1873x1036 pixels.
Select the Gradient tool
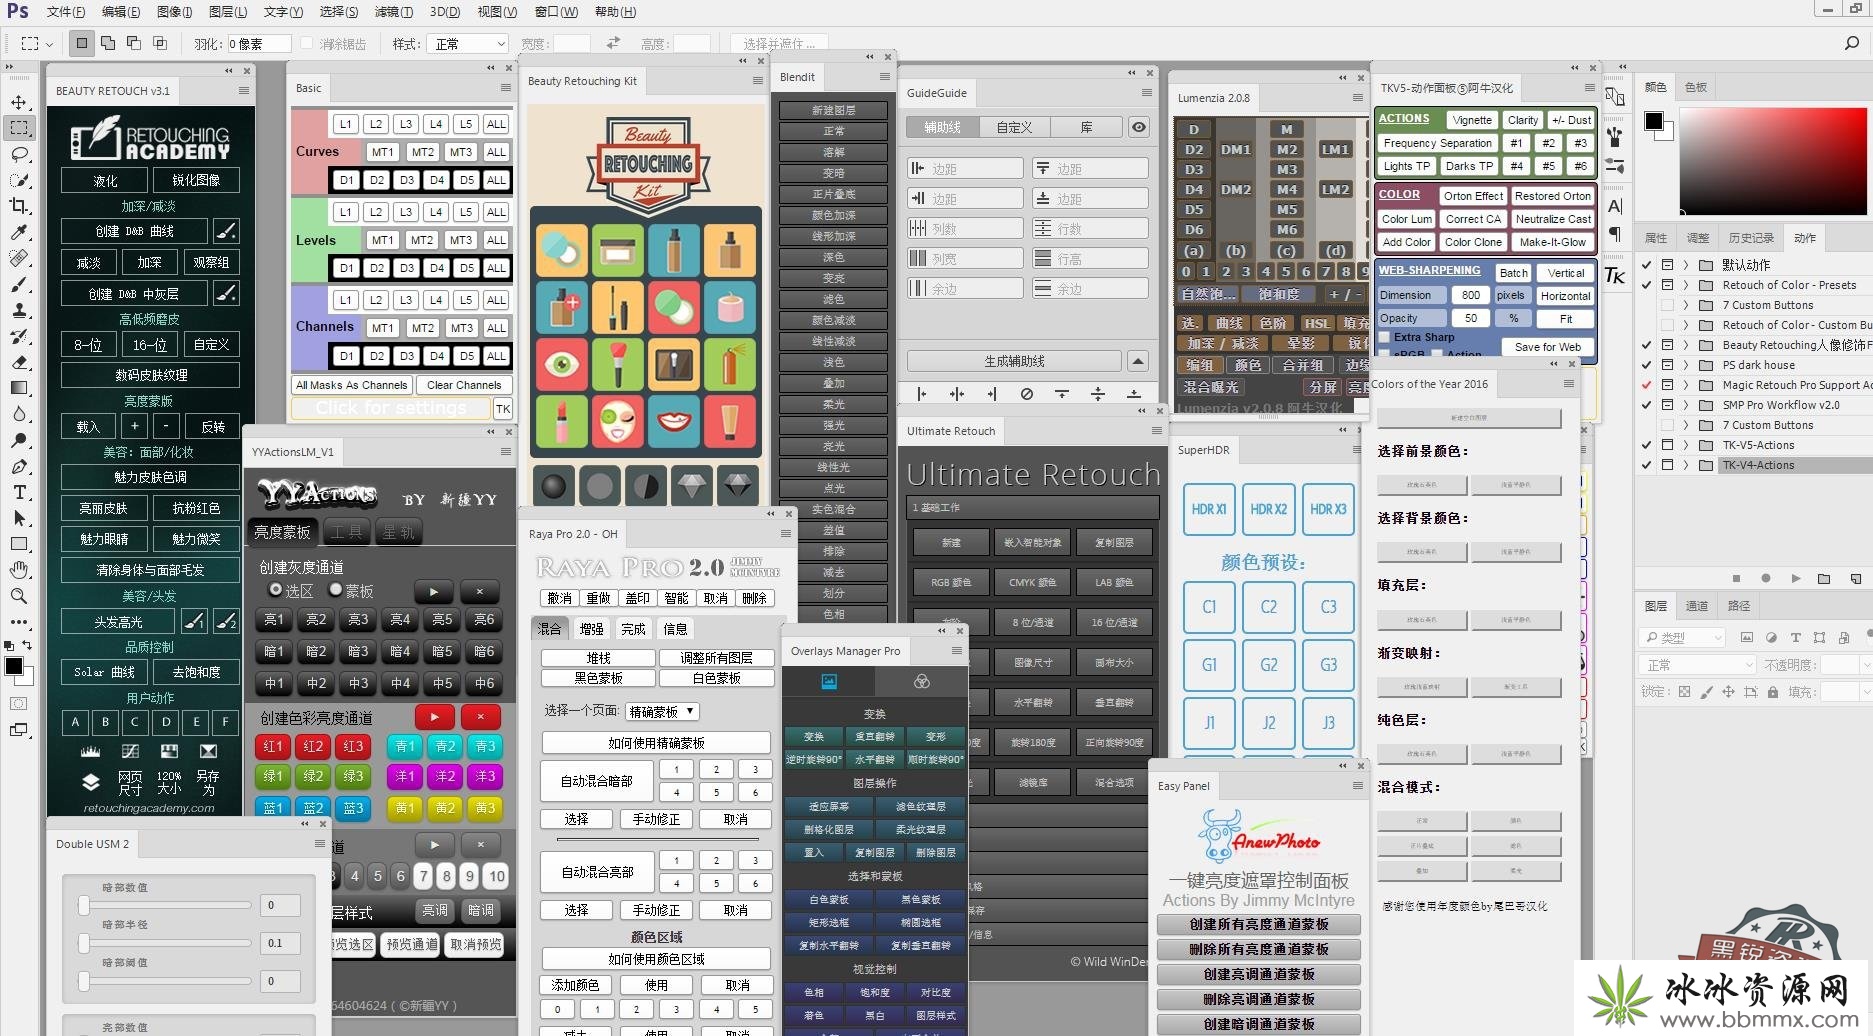[19, 388]
